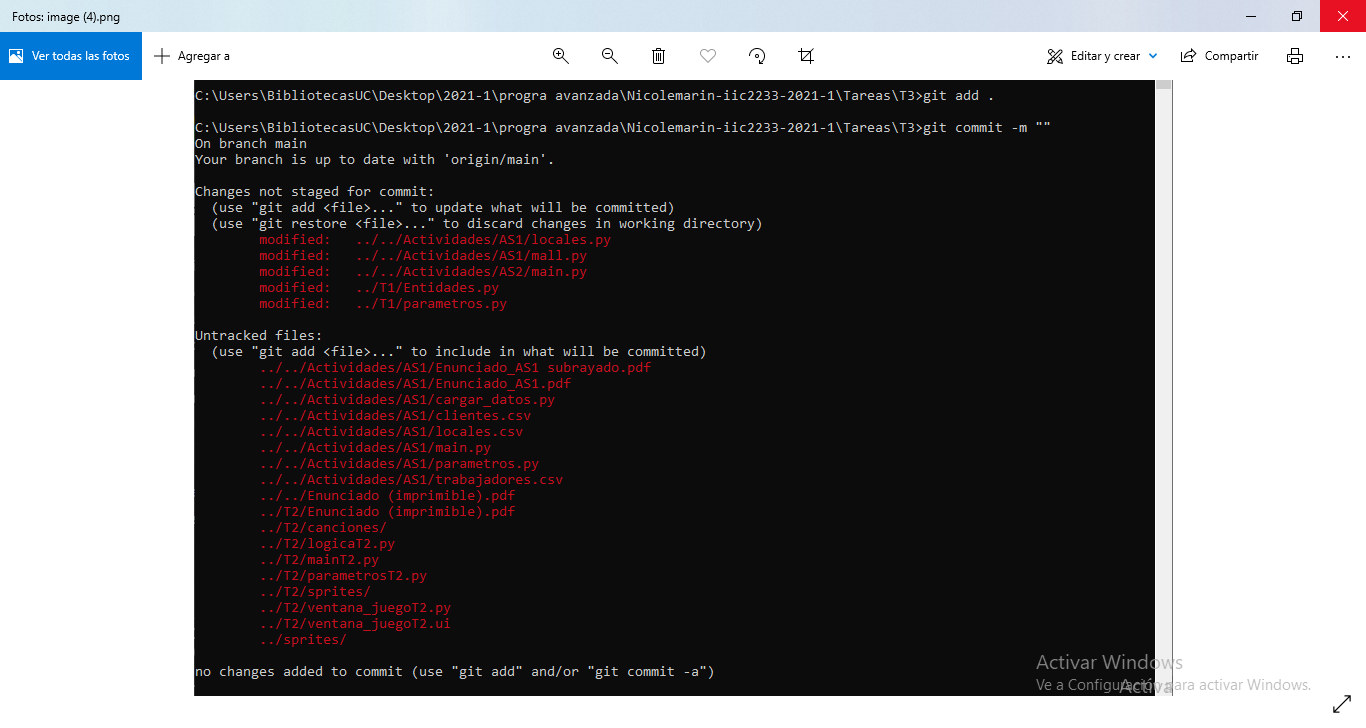Toggle the favorite heart on this photo
1366x728 pixels.
pyautogui.click(x=708, y=56)
